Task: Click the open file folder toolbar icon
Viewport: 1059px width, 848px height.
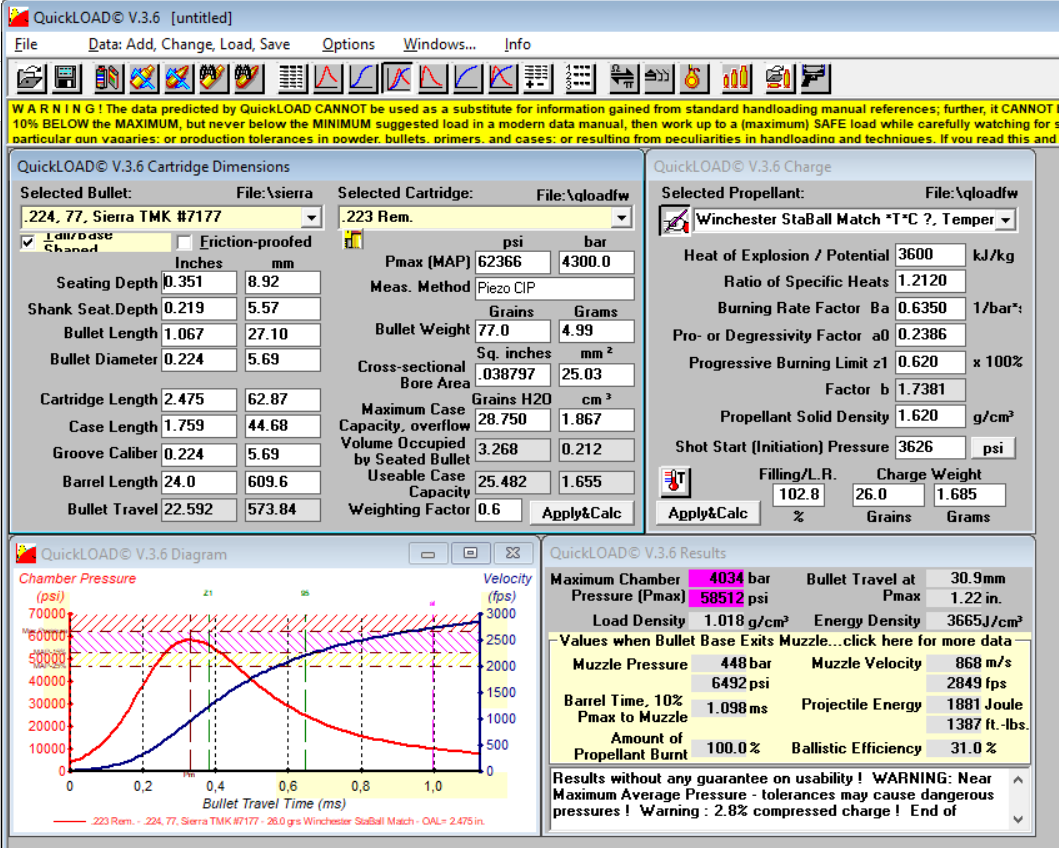Action: [30, 78]
